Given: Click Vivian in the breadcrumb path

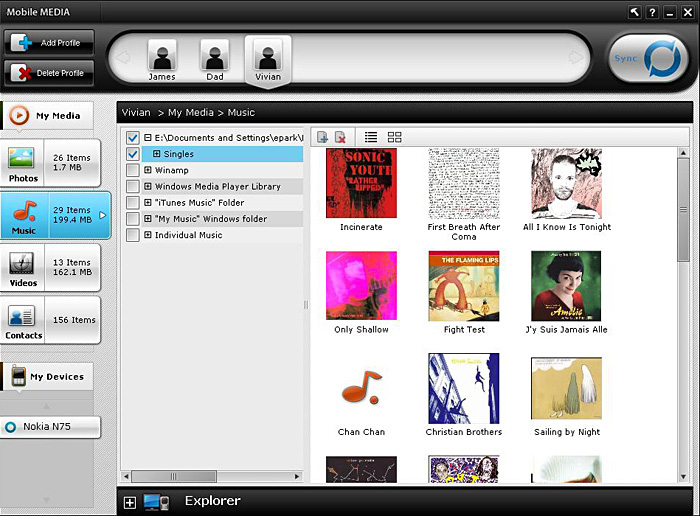Looking at the screenshot, I should pyautogui.click(x=136, y=112).
